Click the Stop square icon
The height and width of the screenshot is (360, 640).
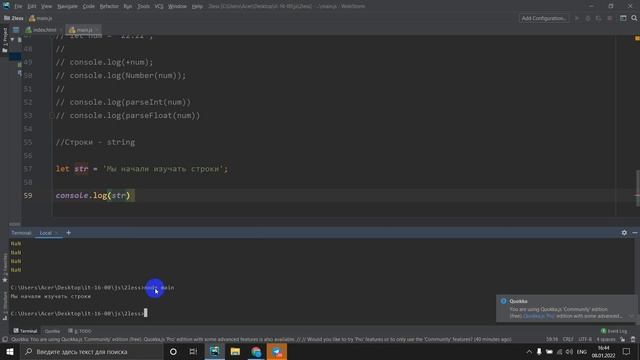609,18
